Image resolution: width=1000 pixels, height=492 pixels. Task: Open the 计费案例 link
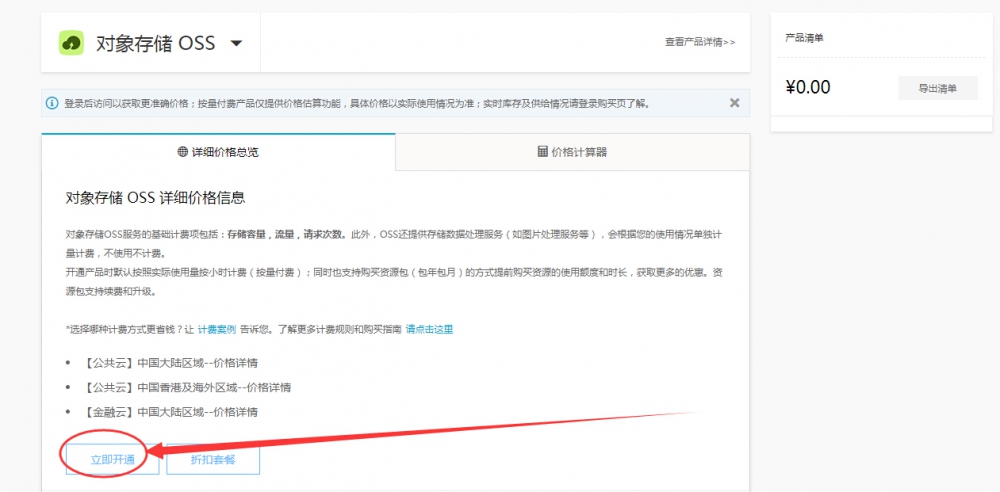217,329
